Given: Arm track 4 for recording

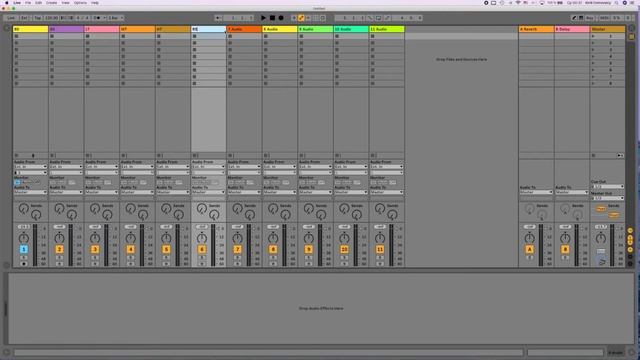Looking at the screenshot, I should tap(131, 264).
